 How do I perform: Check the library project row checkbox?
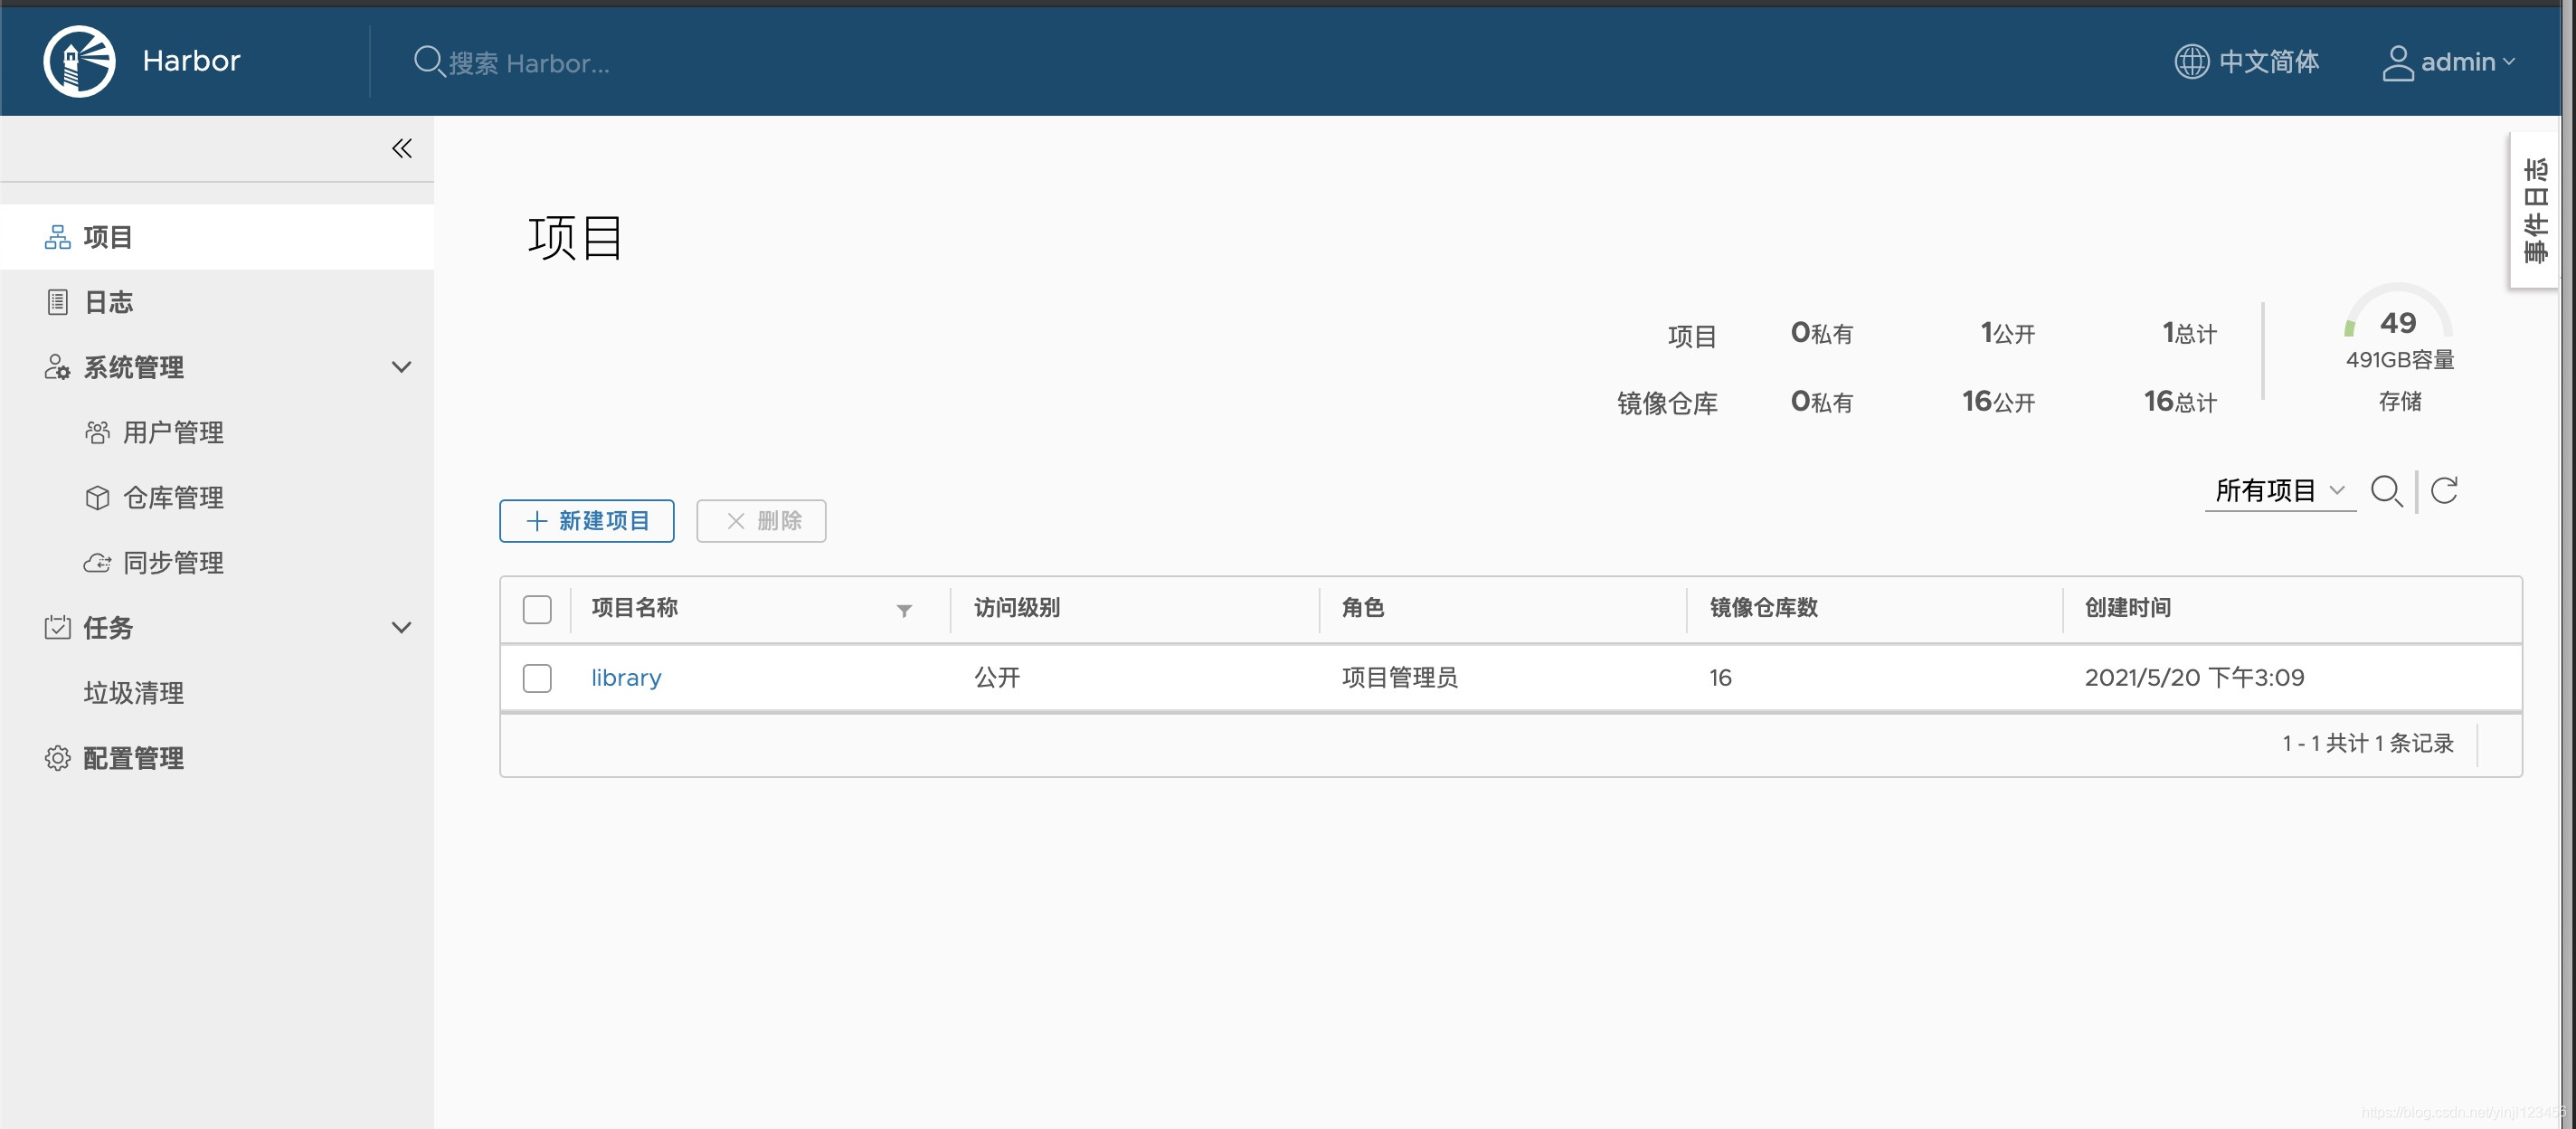537,678
